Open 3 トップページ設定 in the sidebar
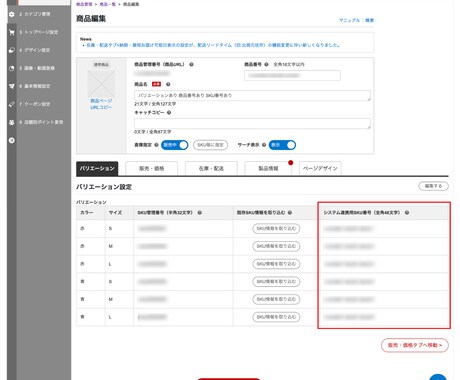This screenshot has width=460, height=380. point(38,32)
